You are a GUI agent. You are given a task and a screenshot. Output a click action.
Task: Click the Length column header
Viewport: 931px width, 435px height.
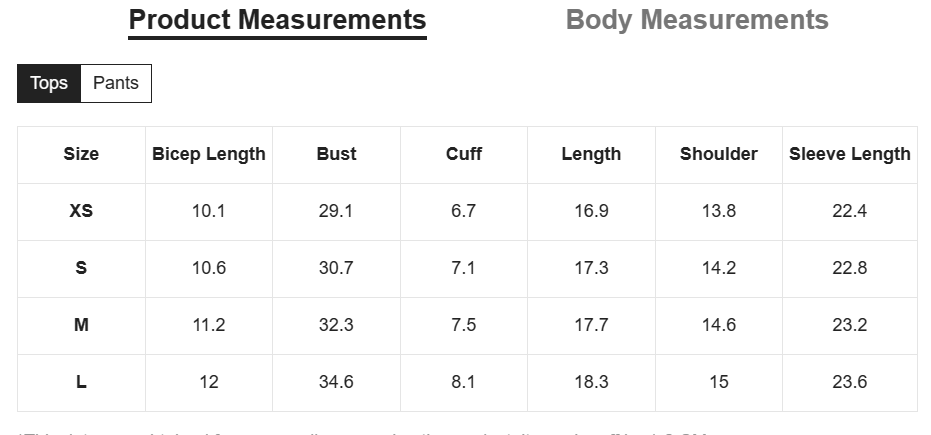click(x=591, y=154)
